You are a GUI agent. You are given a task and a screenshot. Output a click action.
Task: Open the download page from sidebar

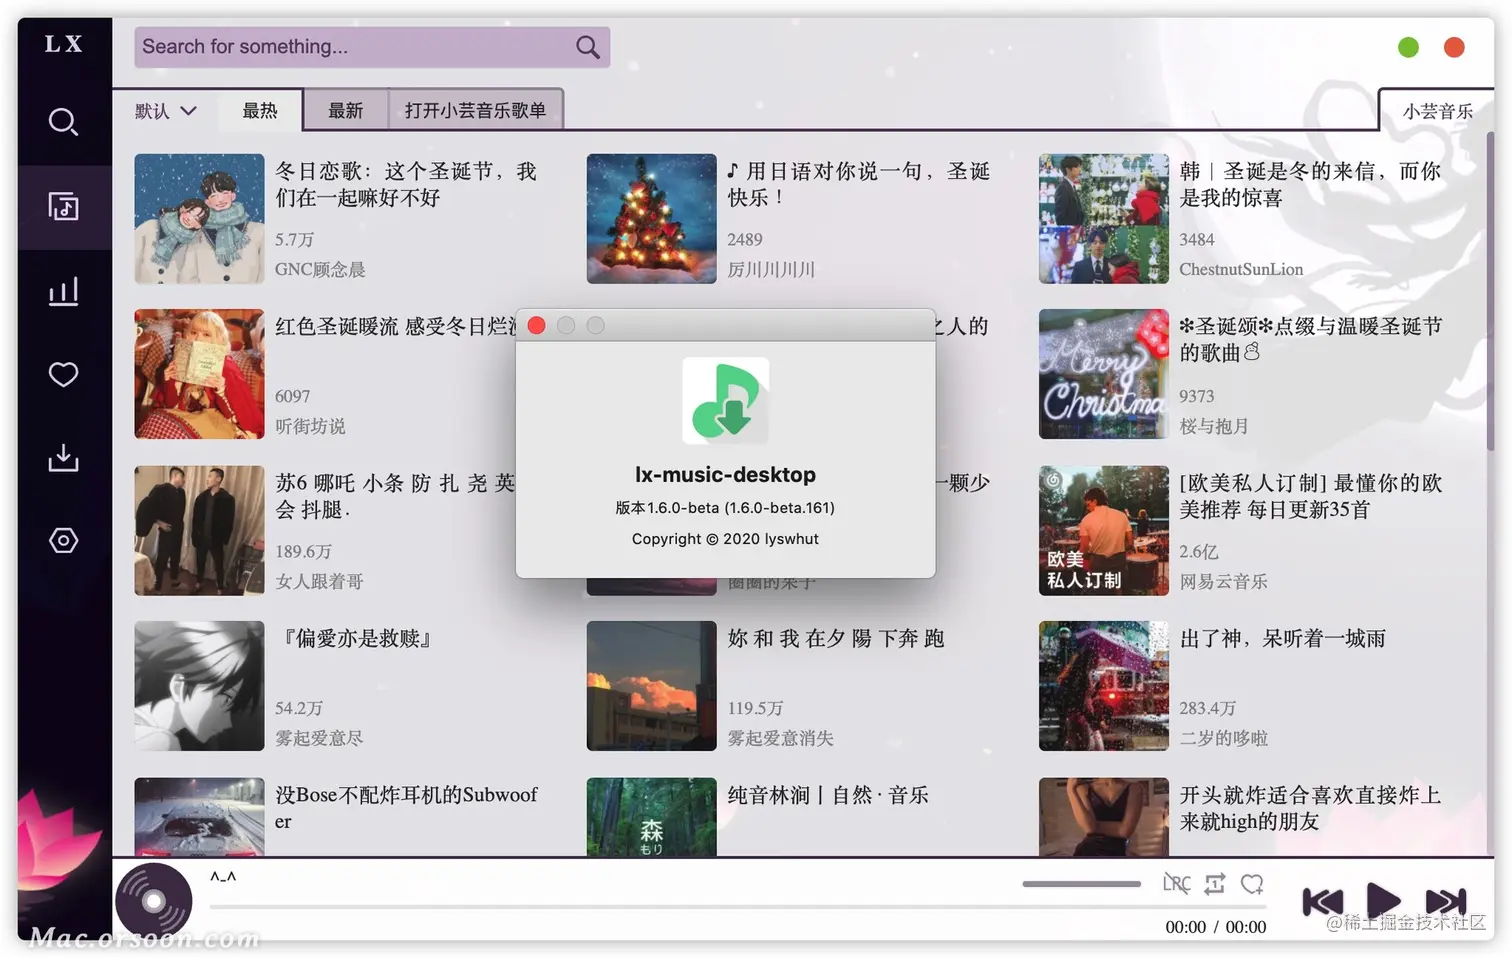click(63, 458)
